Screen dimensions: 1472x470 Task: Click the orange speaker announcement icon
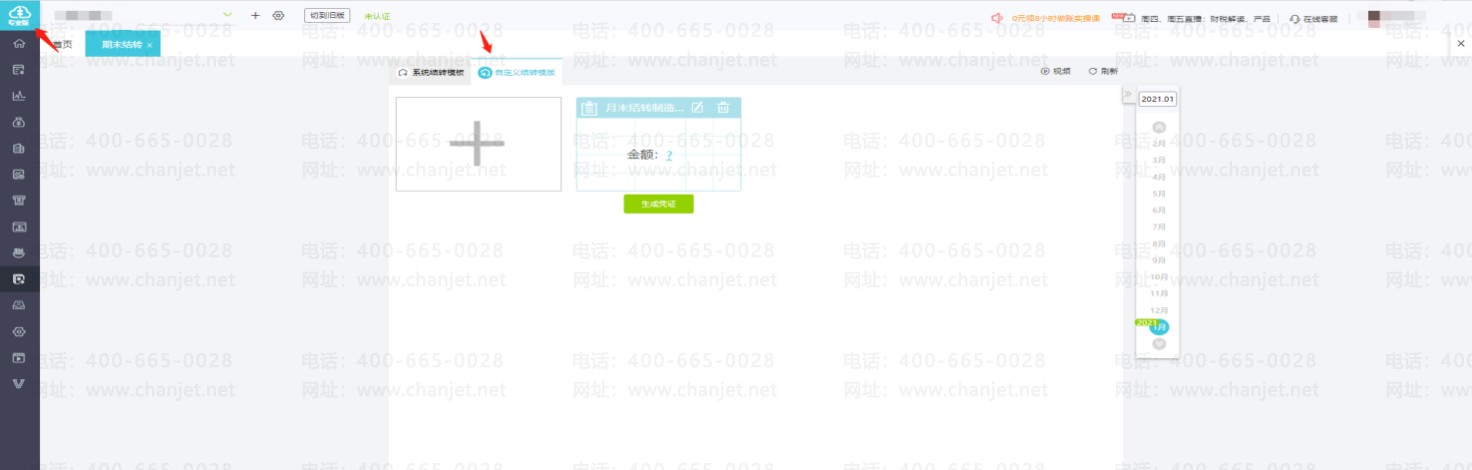997,18
